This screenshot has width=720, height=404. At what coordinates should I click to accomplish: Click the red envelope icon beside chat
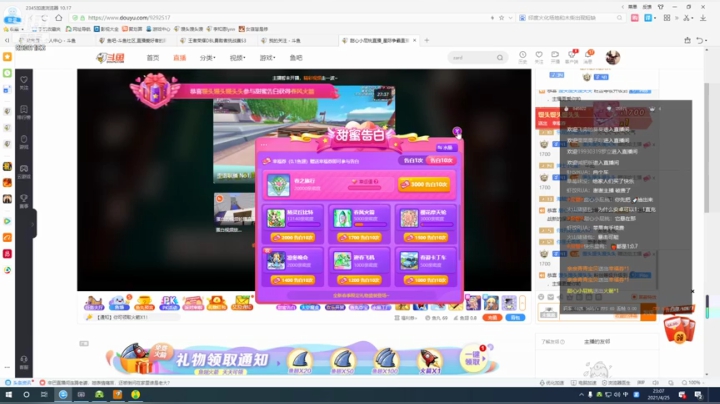click(x=679, y=330)
